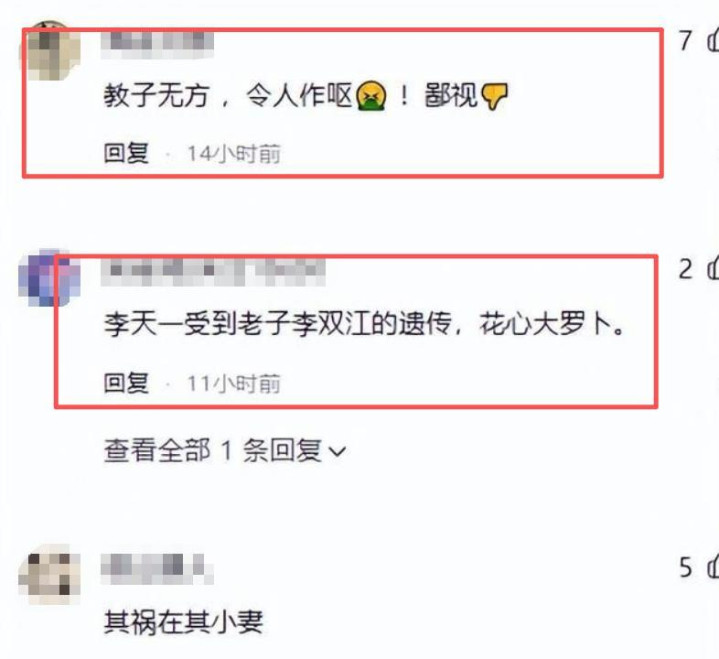The width and height of the screenshot is (719, 659).
Task: Click the 14小时前 timestamp
Action: coord(234,154)
